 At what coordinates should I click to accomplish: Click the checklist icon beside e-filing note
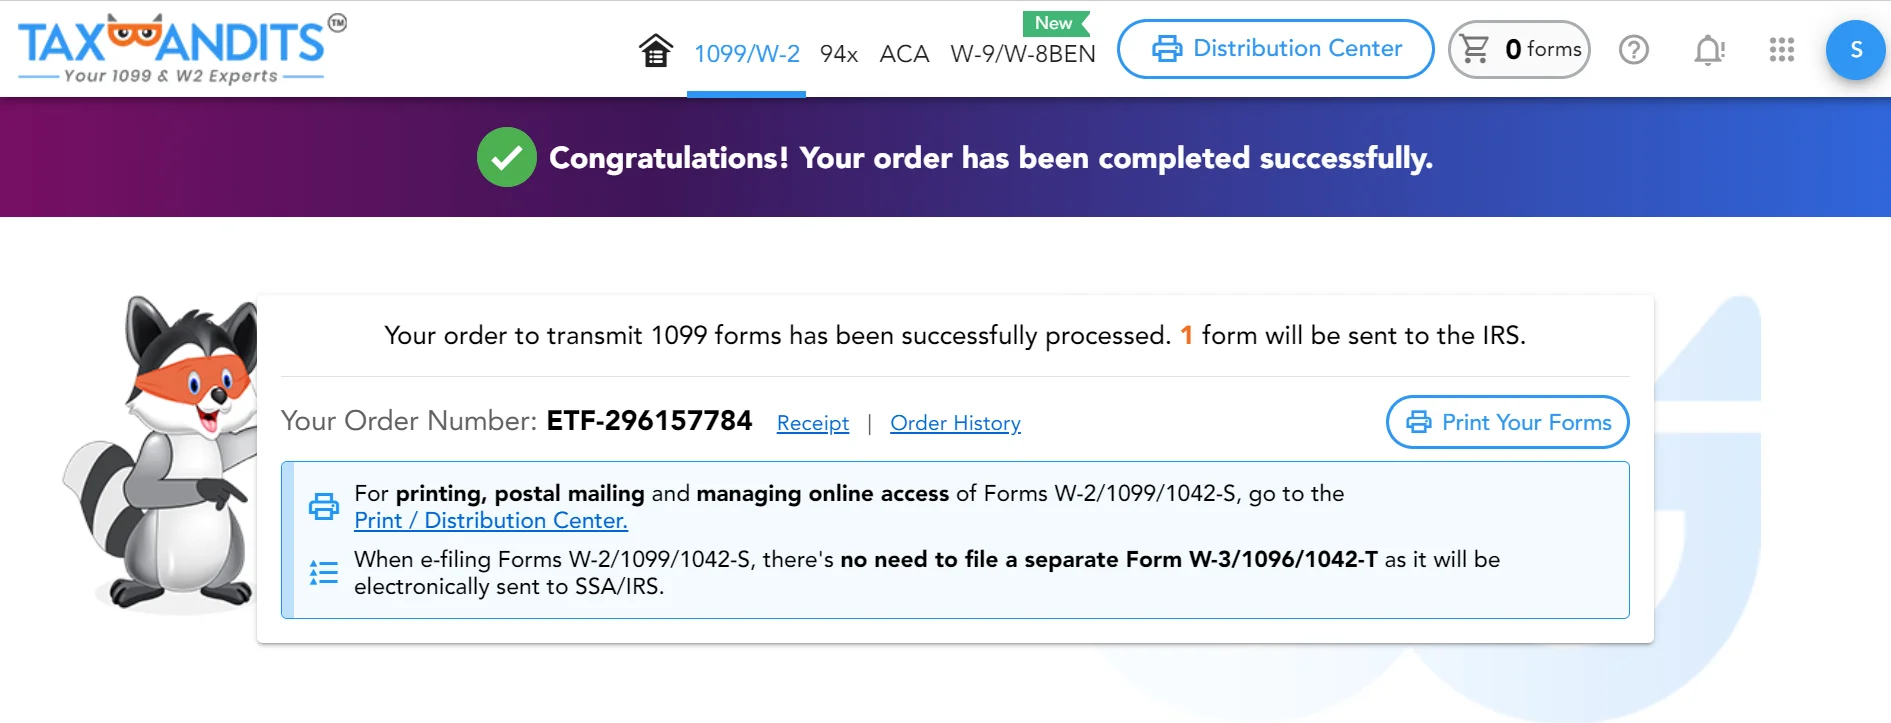[x=323, y=572]
